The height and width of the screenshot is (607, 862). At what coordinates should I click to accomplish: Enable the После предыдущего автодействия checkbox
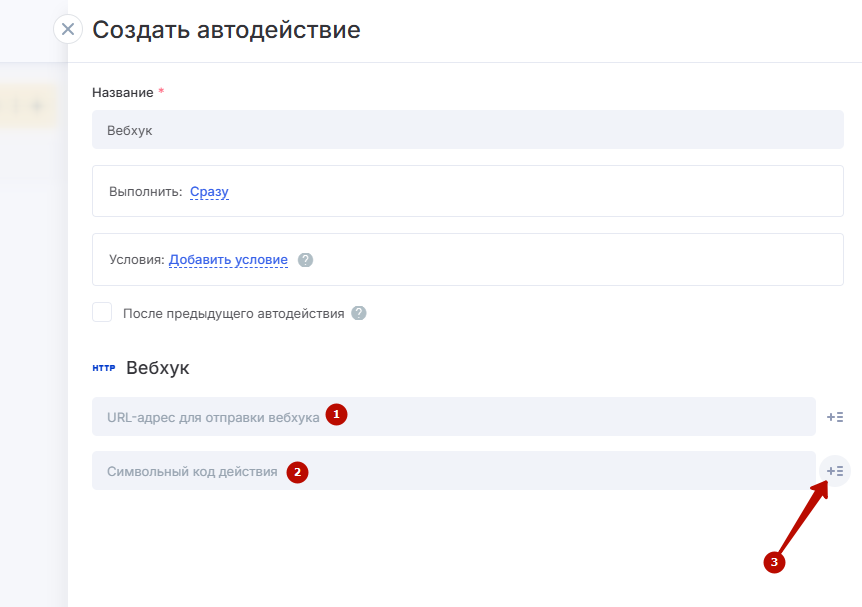tap(102, 313)
